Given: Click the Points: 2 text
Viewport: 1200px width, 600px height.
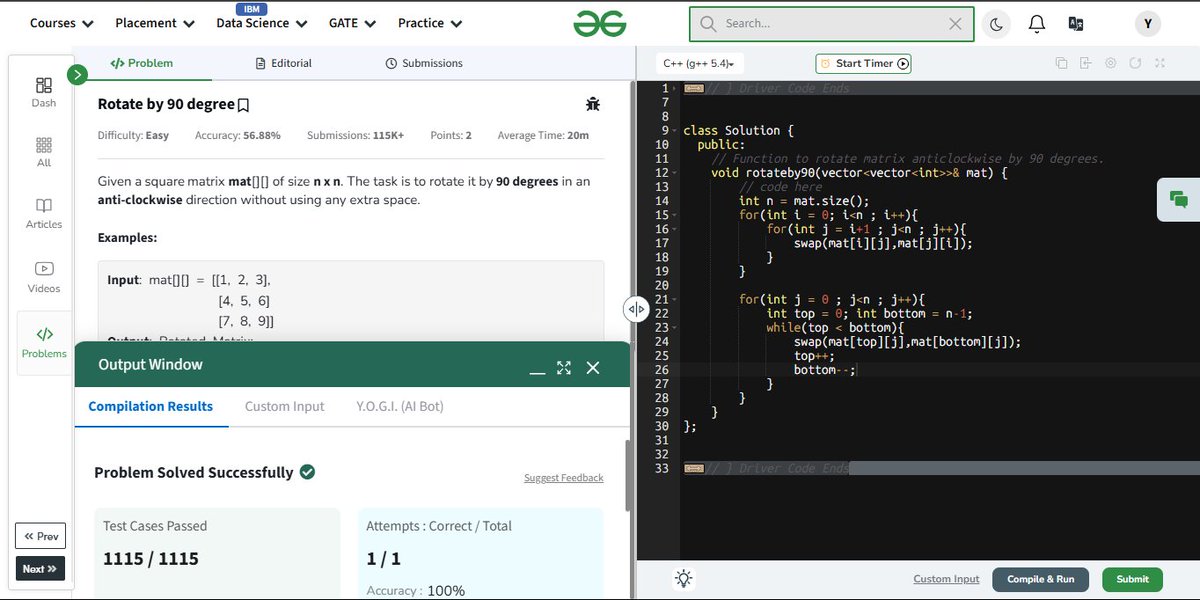Looking at the screenshot, I should click(x=451, y=135).
